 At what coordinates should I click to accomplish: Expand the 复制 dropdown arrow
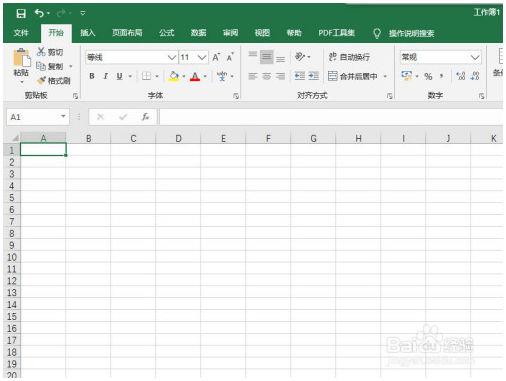[71, 66]
